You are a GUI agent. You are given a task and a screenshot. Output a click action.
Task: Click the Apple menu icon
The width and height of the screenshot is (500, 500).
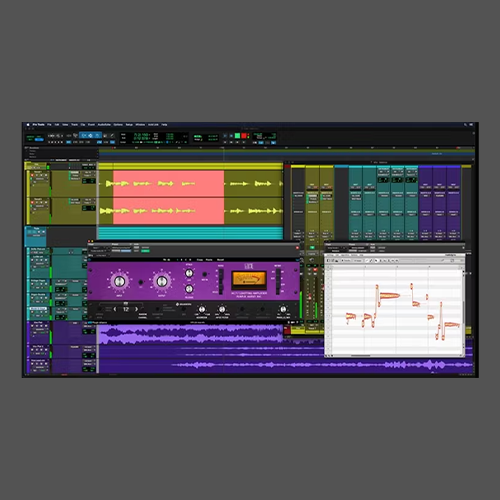click(28, 125)
